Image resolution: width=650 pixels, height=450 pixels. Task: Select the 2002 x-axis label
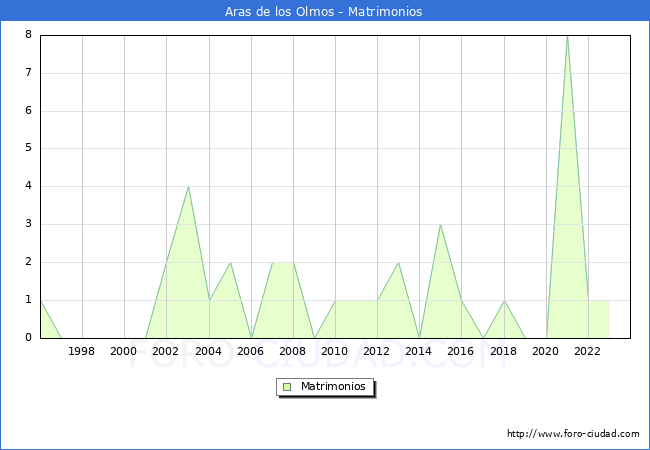tap(166, 351)
